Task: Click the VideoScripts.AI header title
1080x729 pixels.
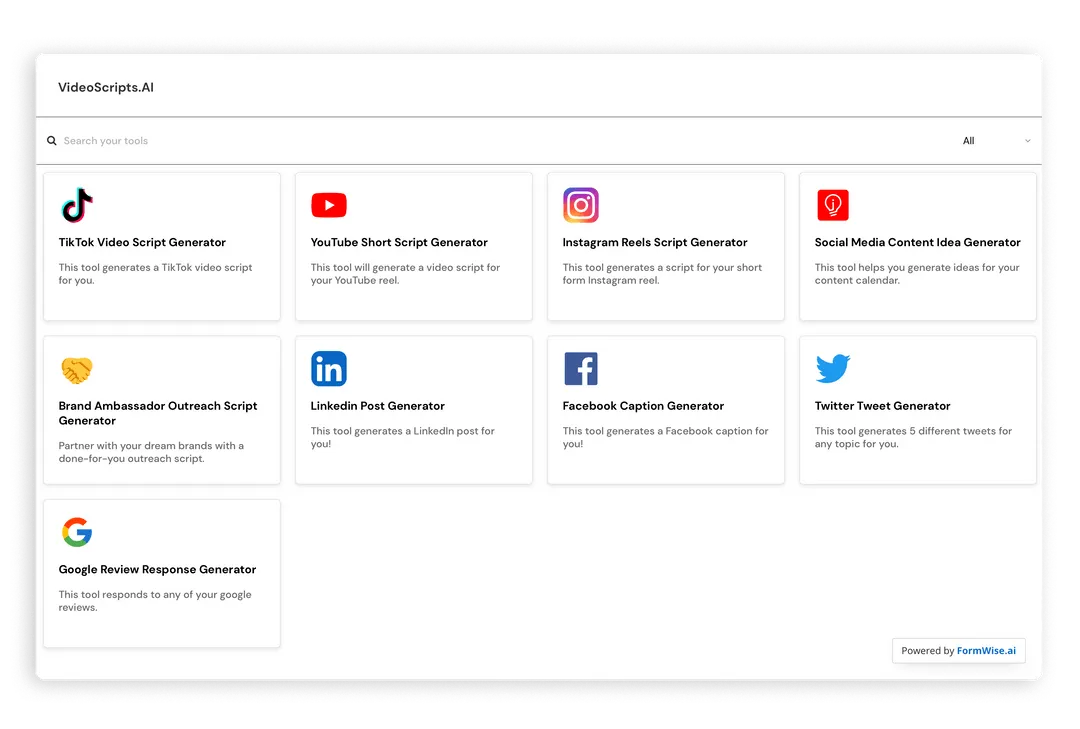Action: [106, 87]
